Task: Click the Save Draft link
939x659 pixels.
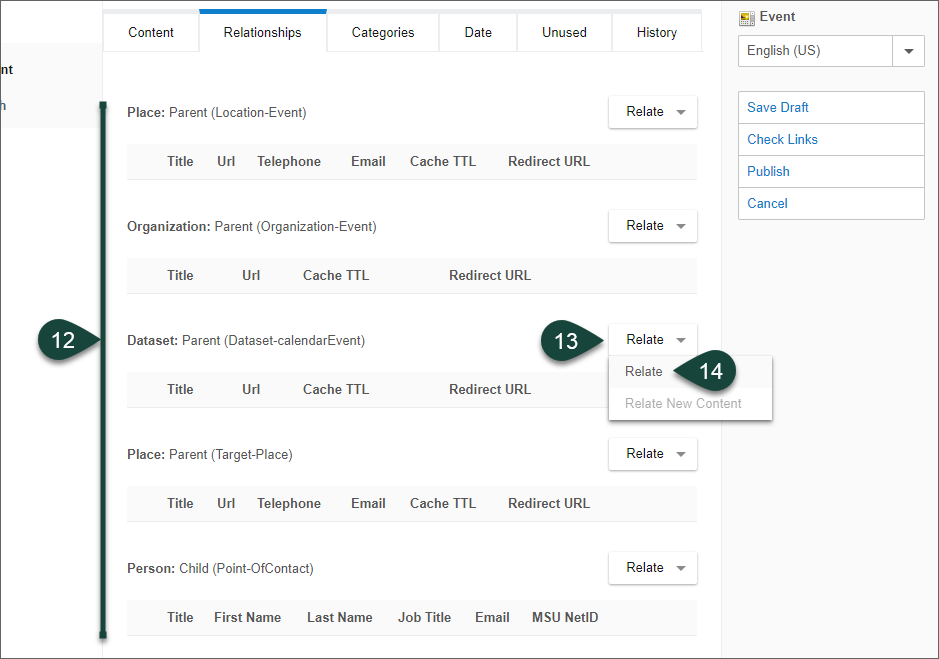Action: coord(778,107)
